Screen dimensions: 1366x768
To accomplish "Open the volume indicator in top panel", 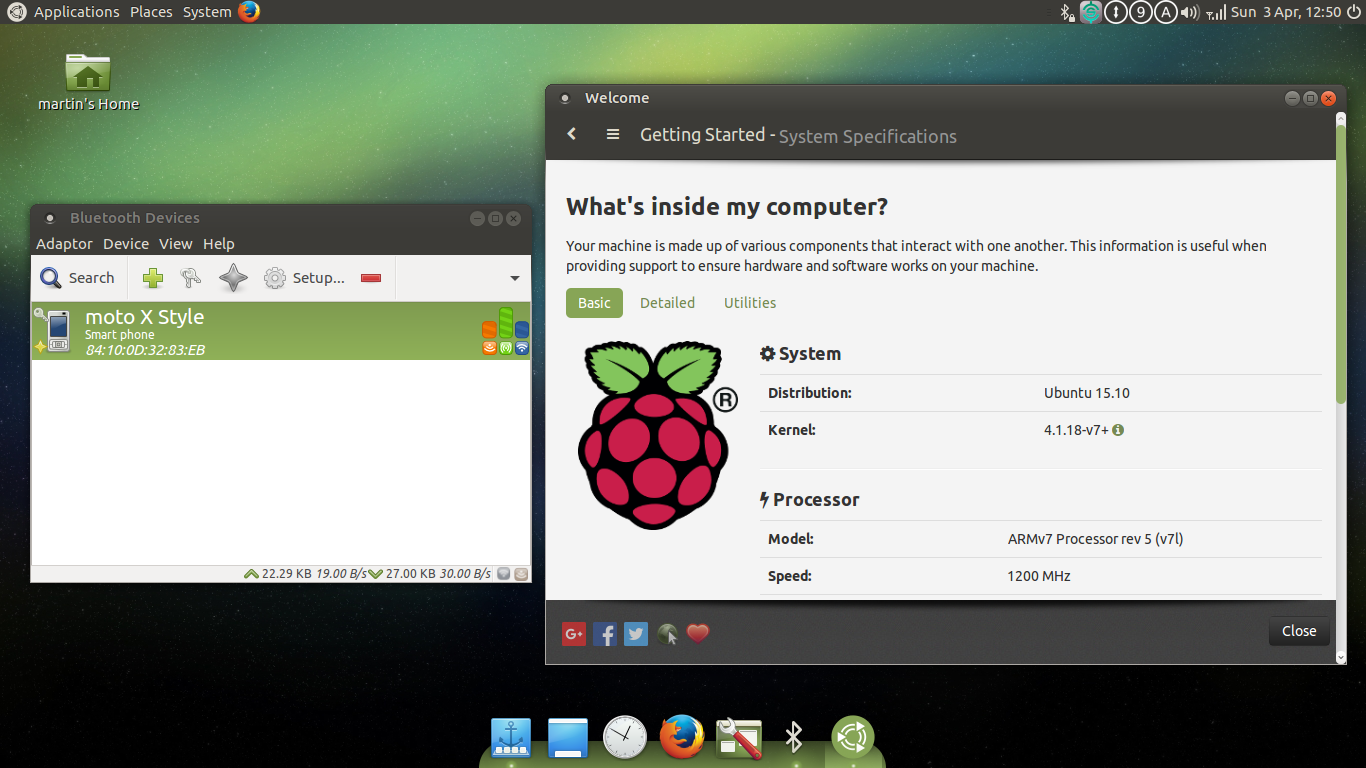I will coord(1189,12).
